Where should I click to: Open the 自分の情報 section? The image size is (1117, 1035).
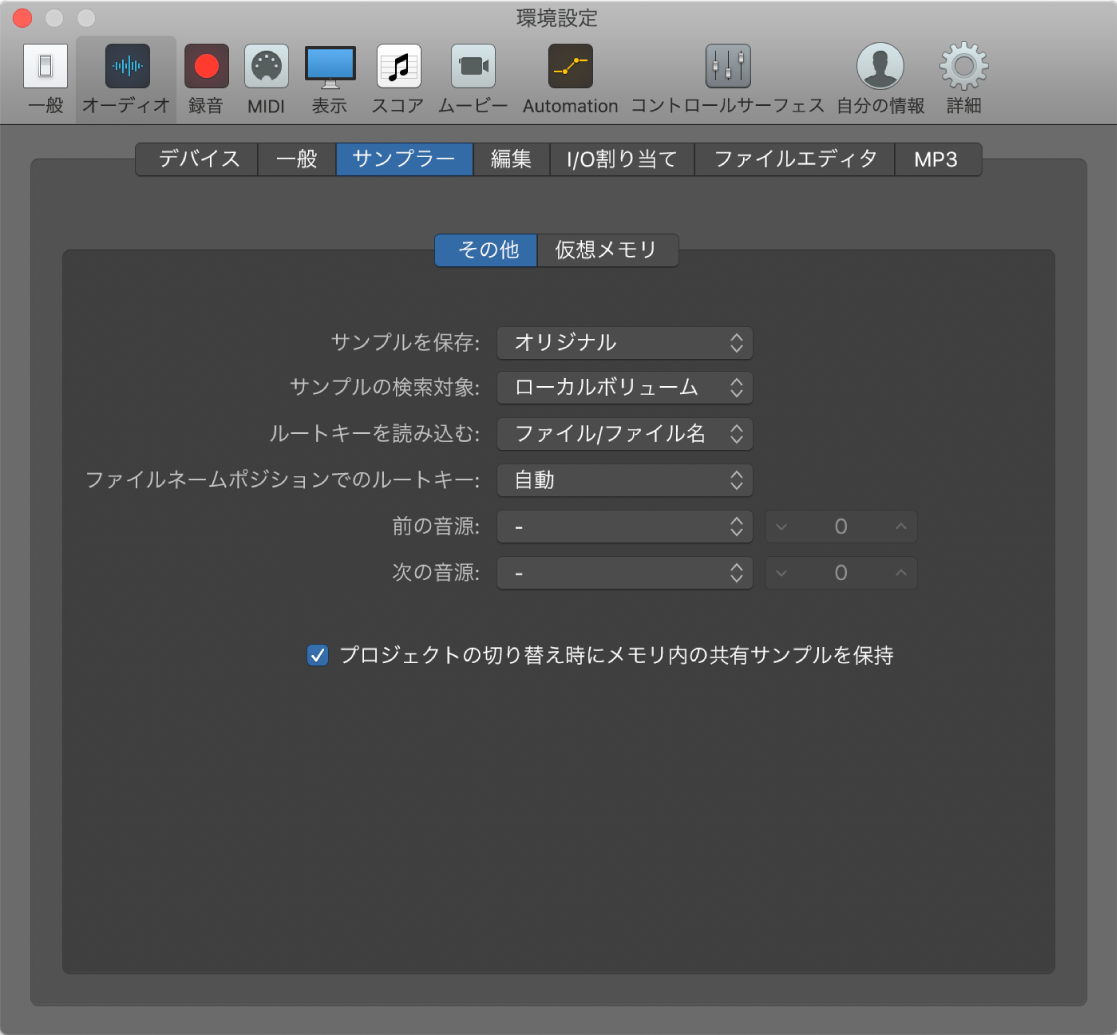(x=879, y=75)
